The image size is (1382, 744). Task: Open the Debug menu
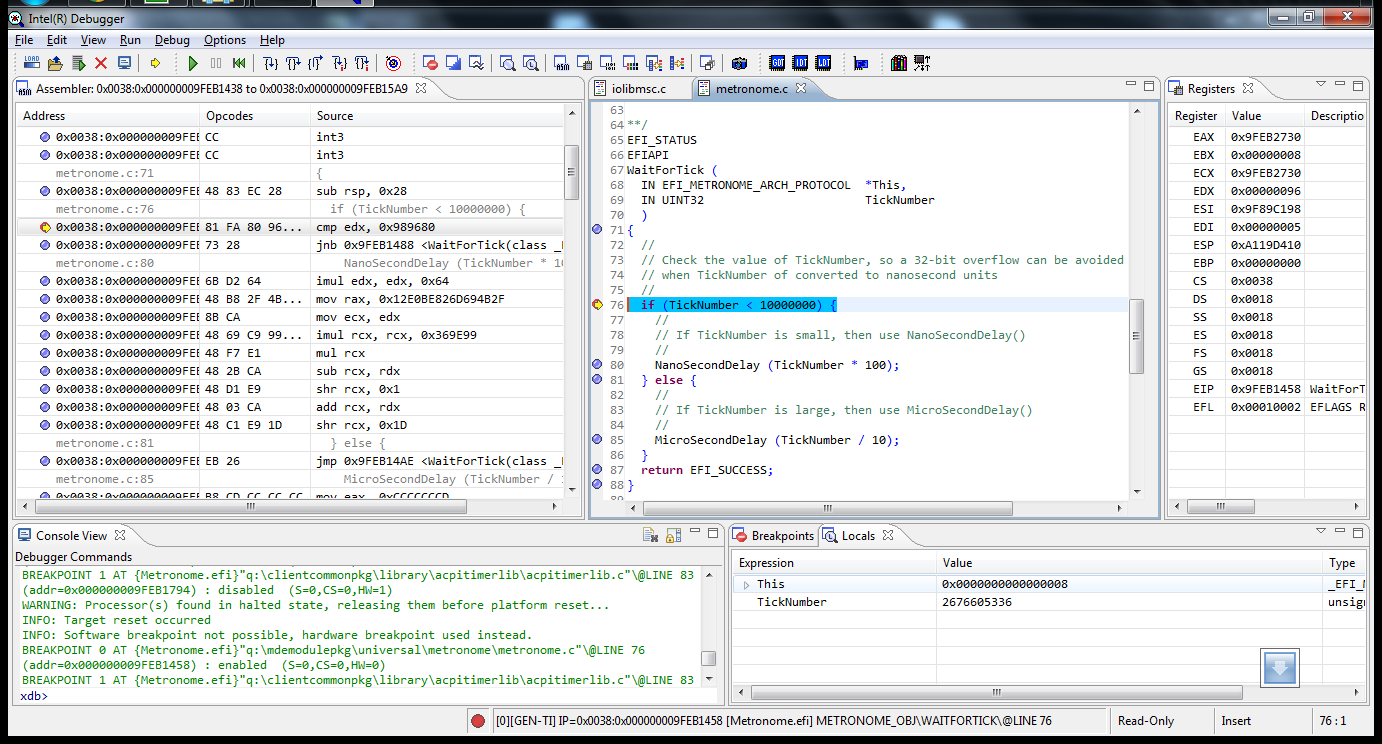(x=172, y=40)
